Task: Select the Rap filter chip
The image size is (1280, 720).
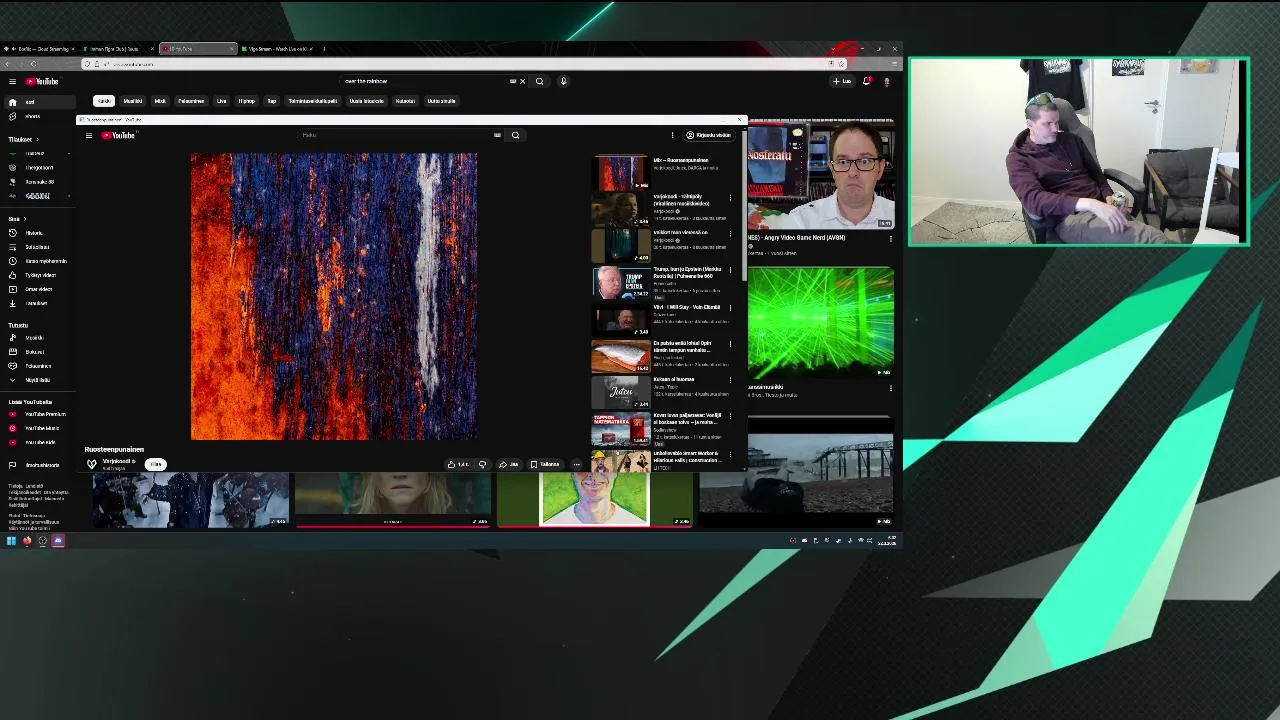Action: (271, 101)
